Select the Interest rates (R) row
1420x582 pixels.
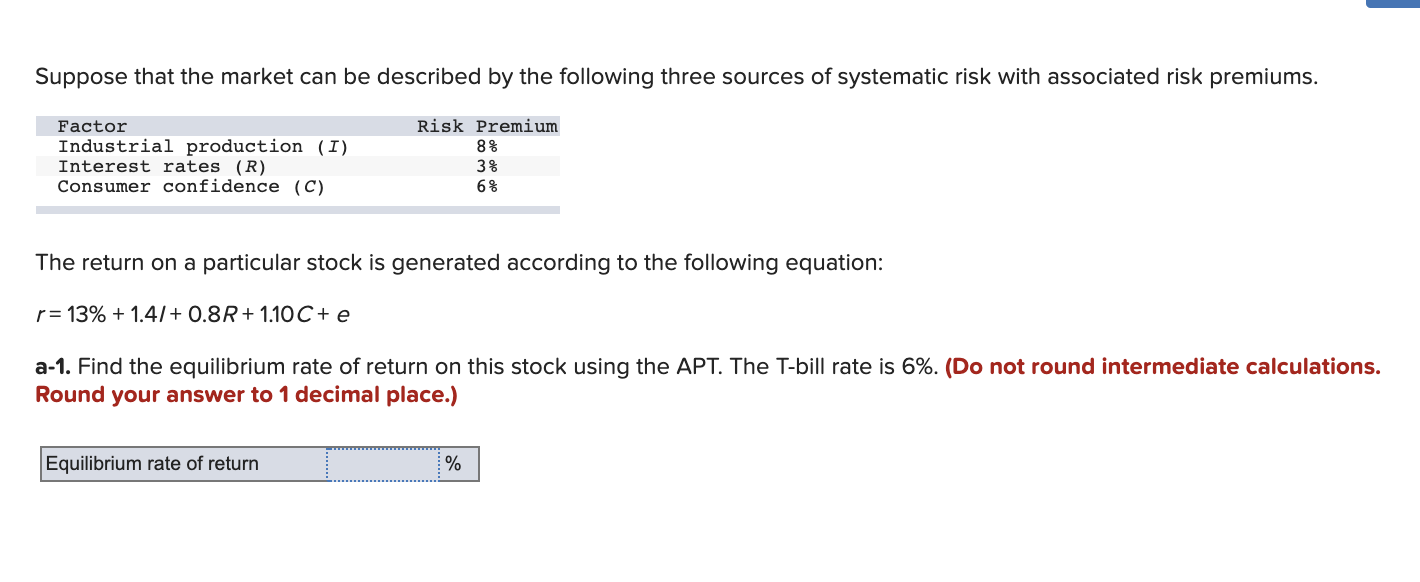[x=298, y=167]
